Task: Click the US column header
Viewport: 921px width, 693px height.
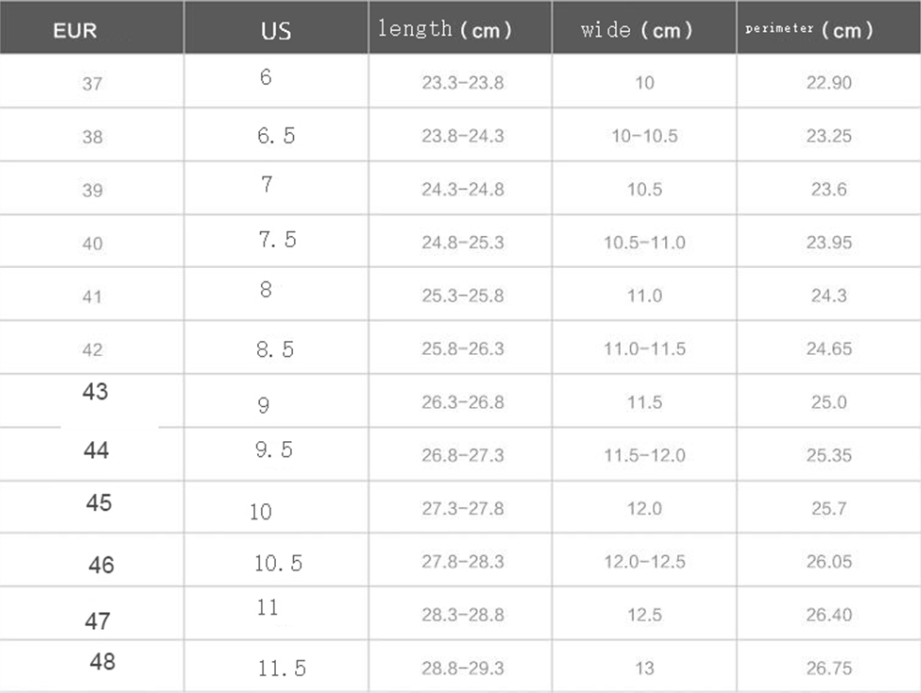Action: 276,30
